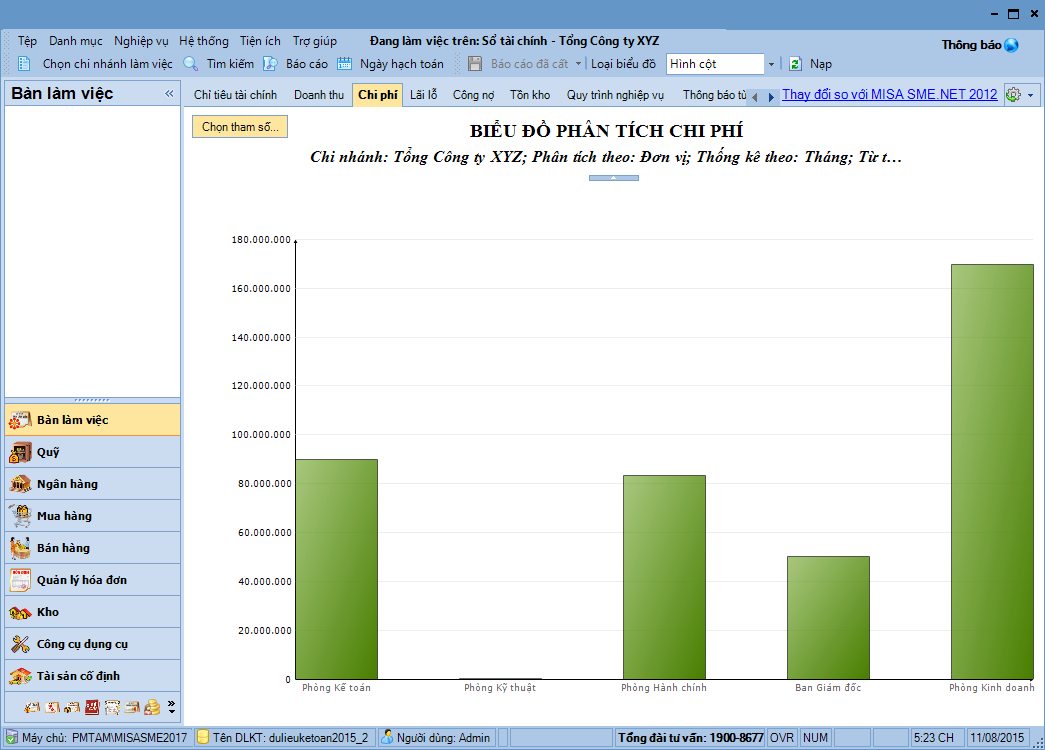Collapse the Bàn làm việc panel

pos(169,94)
